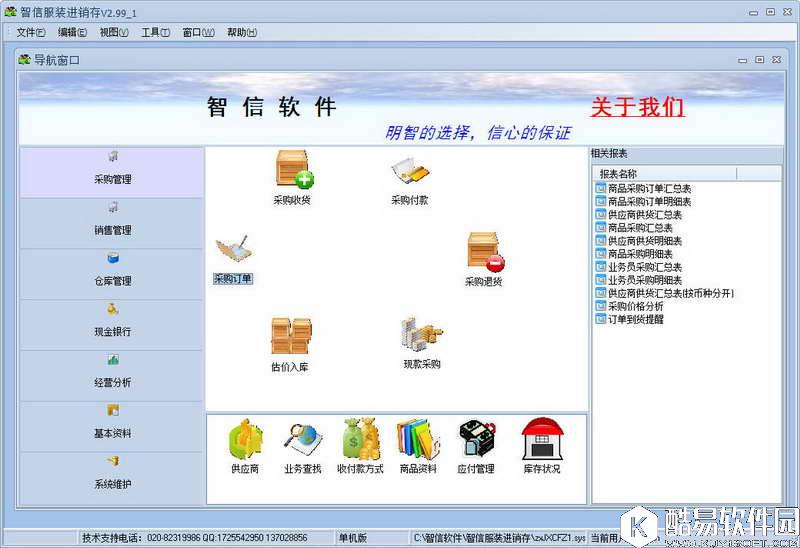Open the 编辑(E) menu
This screenshot has height=548, width=800.
tap(72, 33)
